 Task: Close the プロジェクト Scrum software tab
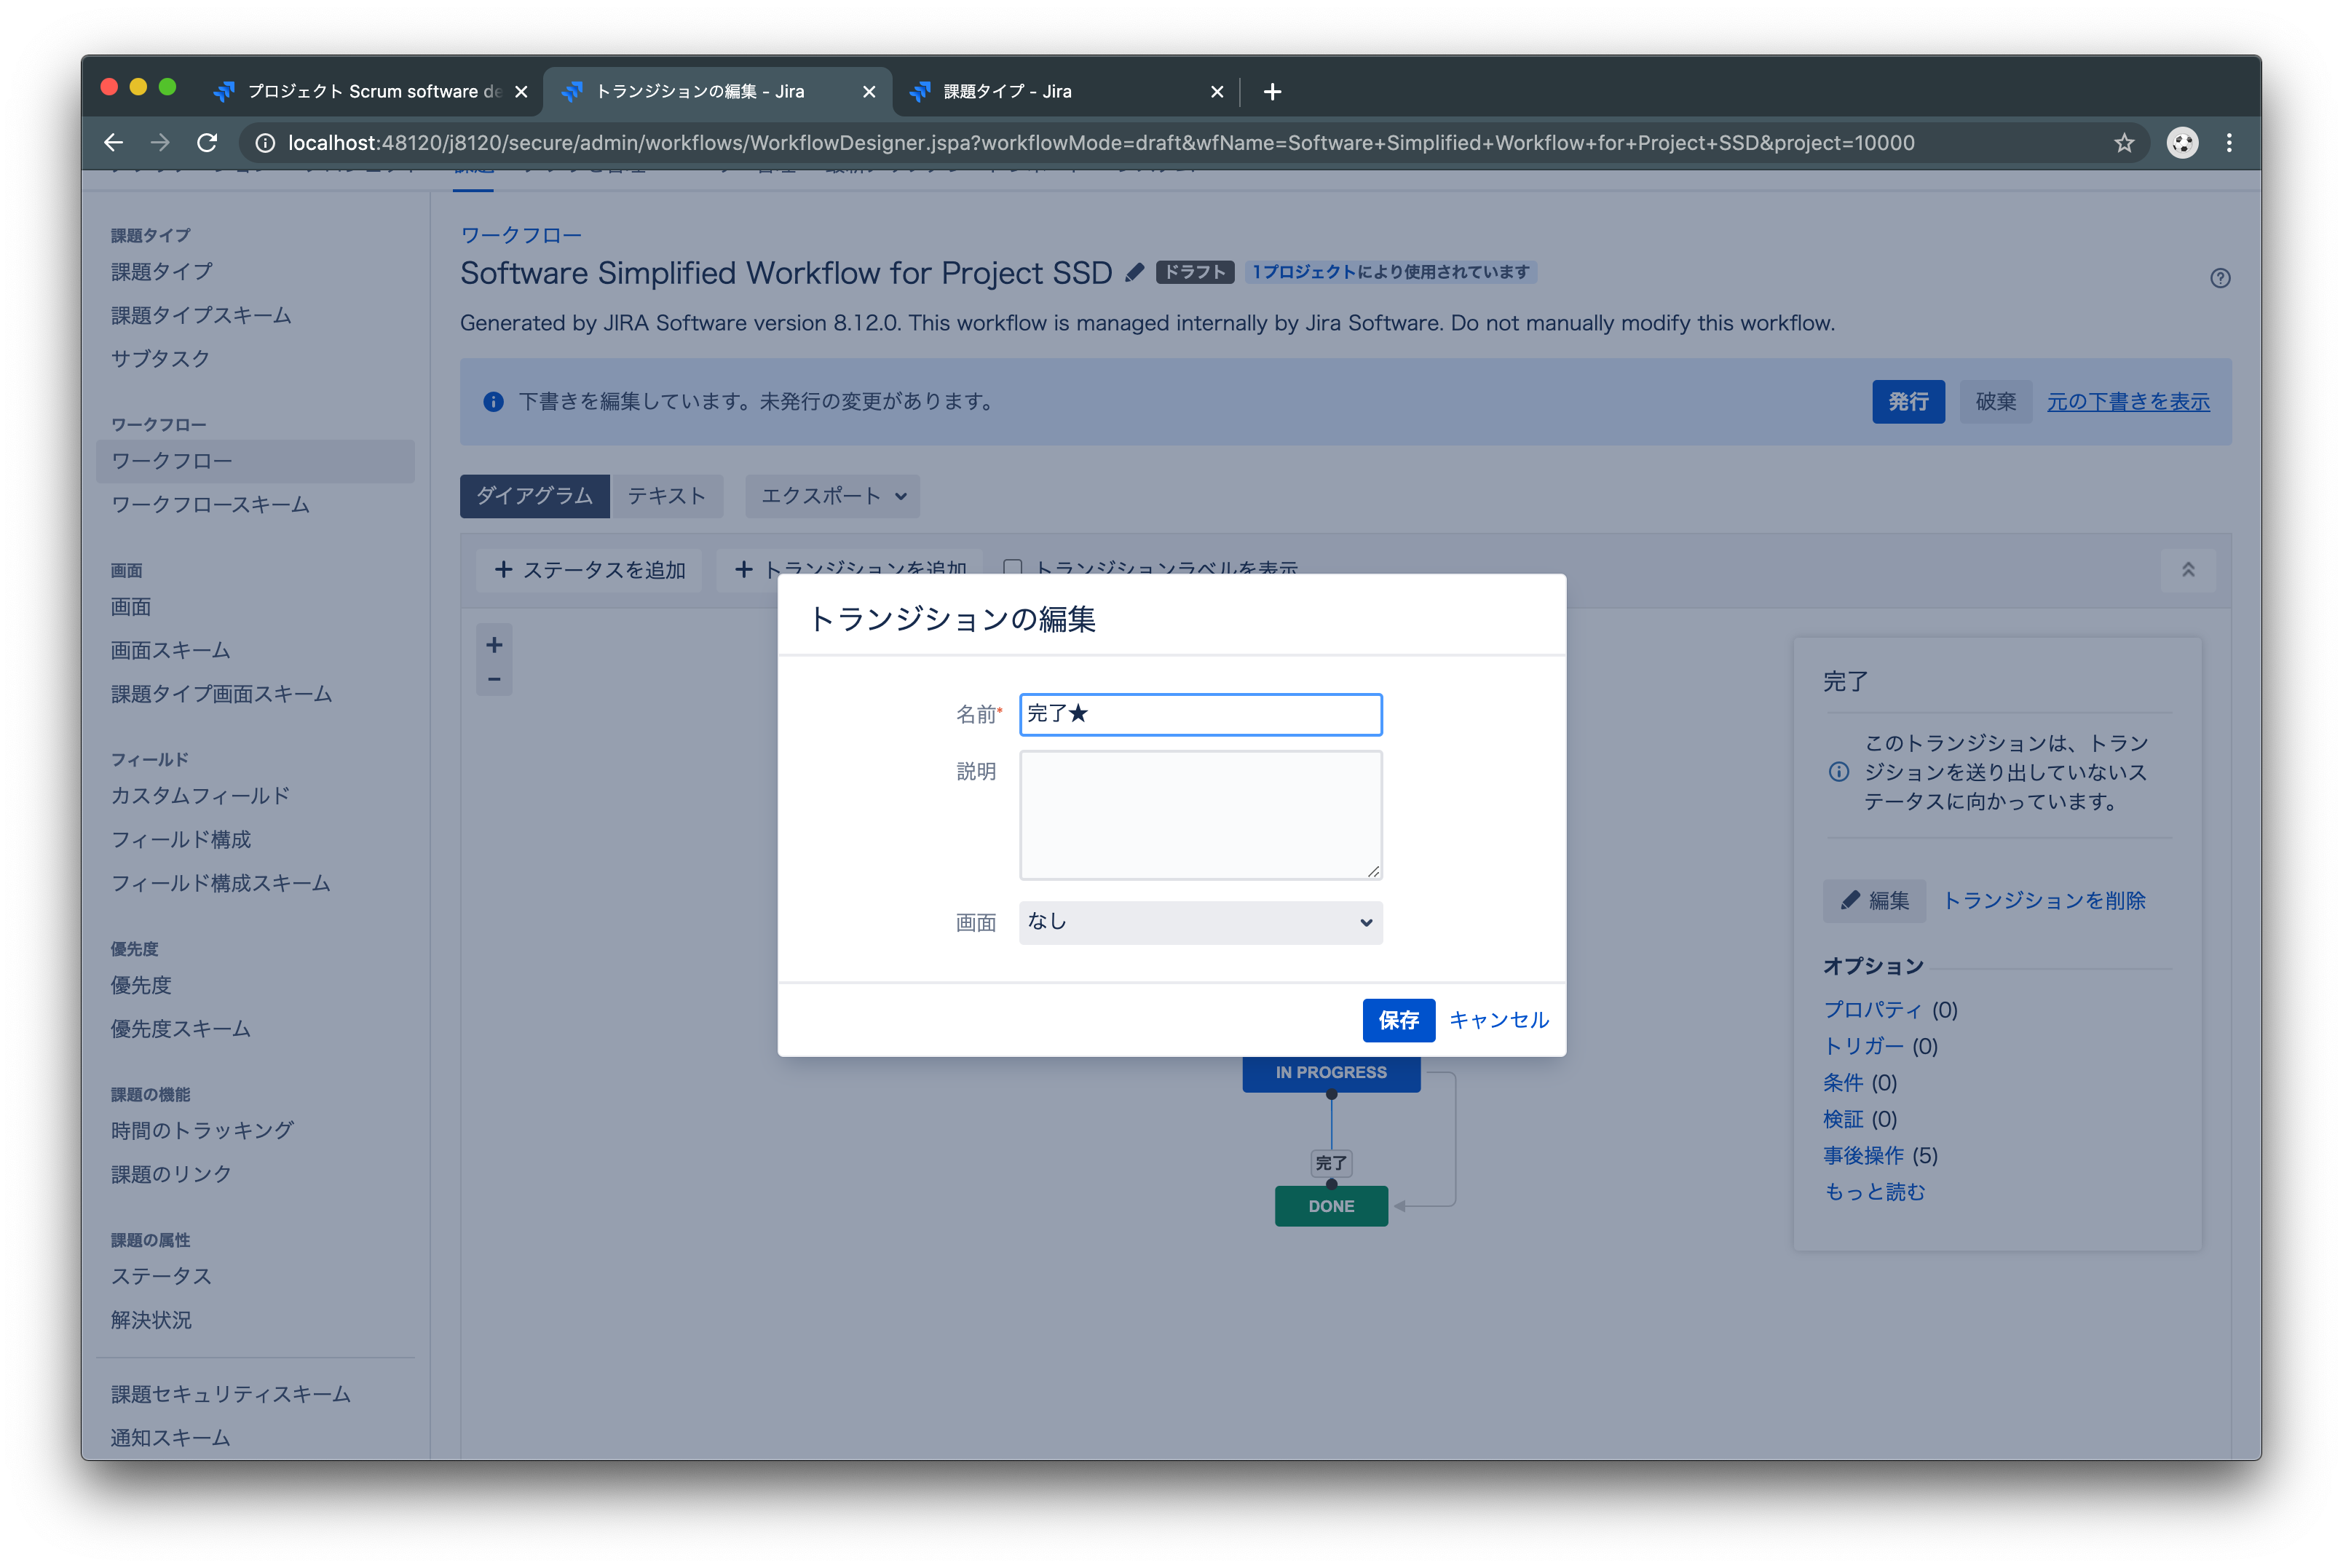521,92
